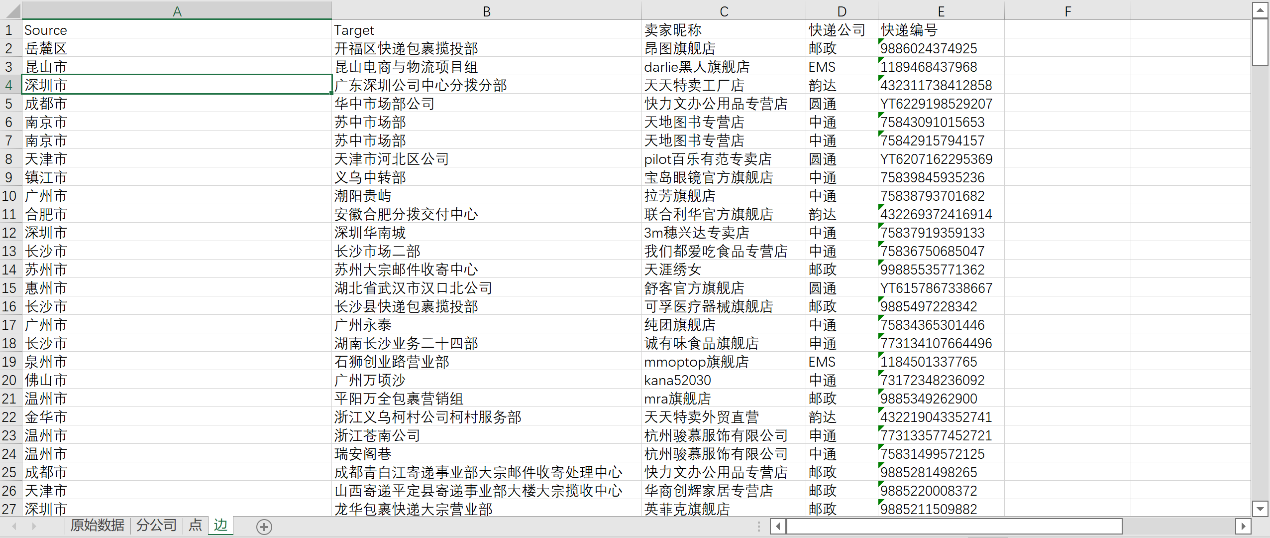Click the 快递编号 header cell
Screen dimensions: 1270x538
tap(941, 30)
